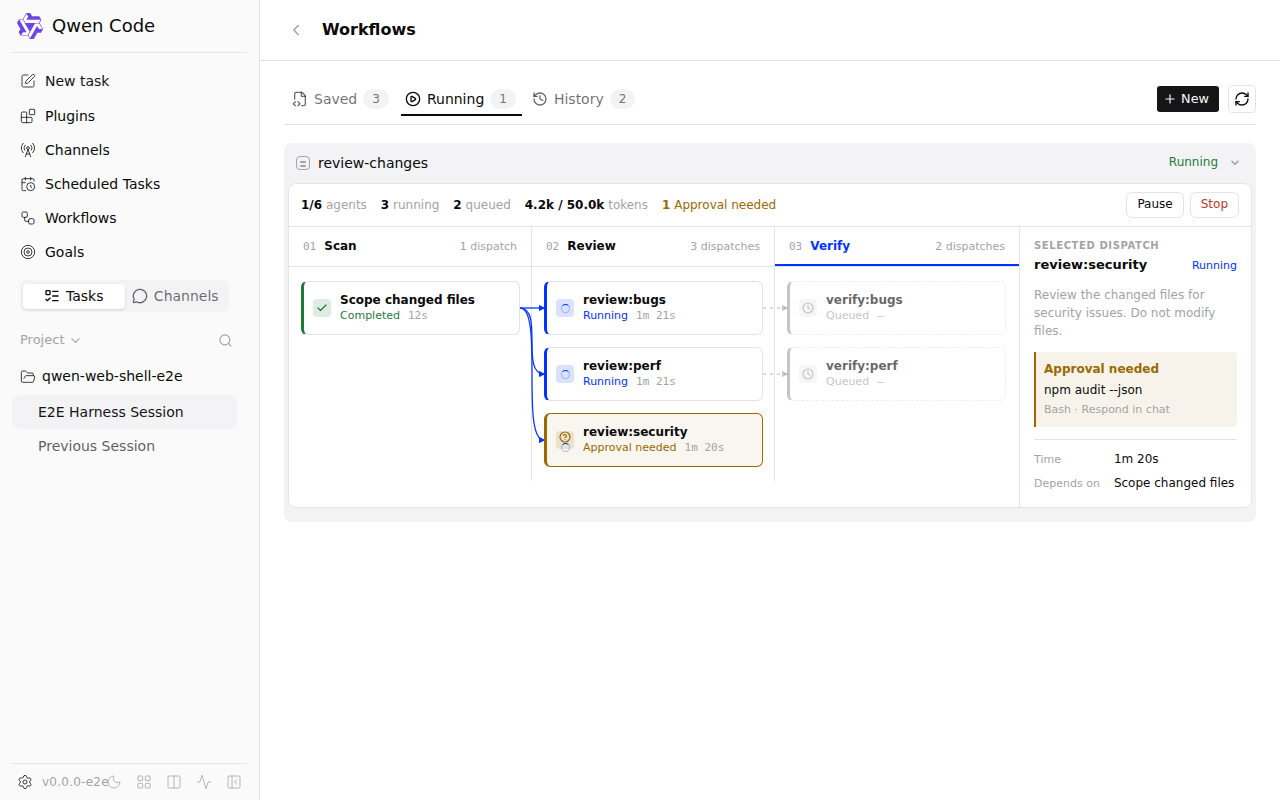
Task: Click the spinner icon on review:perf
Action: [565, 374]
